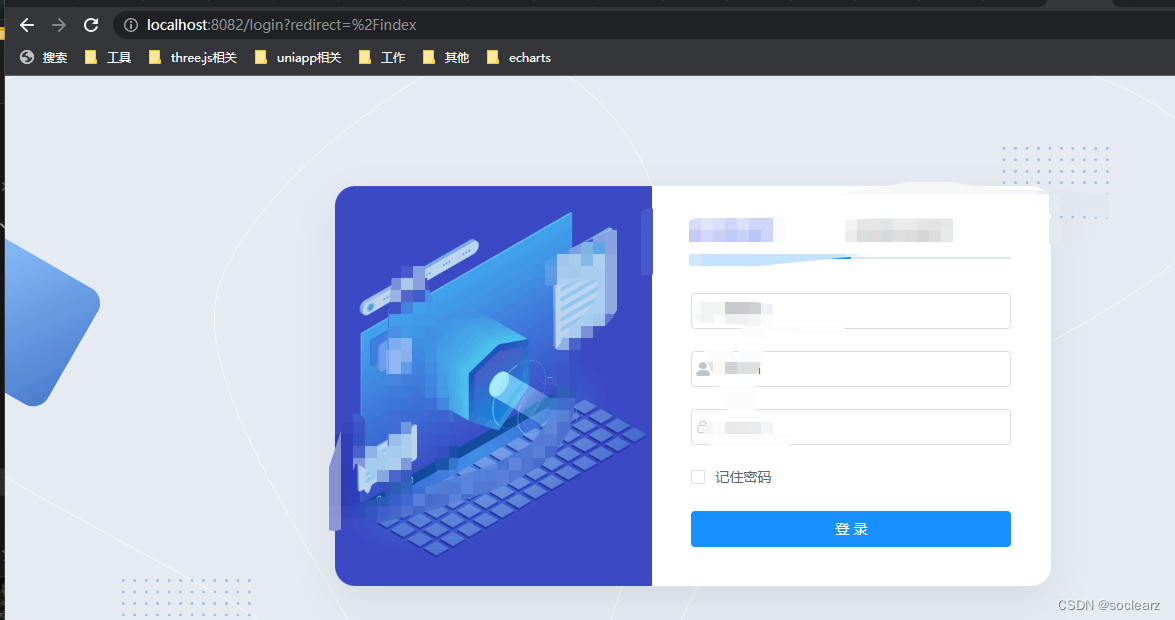Viewport: 1175px width, 620px height.
Task: Open the 工具 bookmarks folder
Action: 108,58
